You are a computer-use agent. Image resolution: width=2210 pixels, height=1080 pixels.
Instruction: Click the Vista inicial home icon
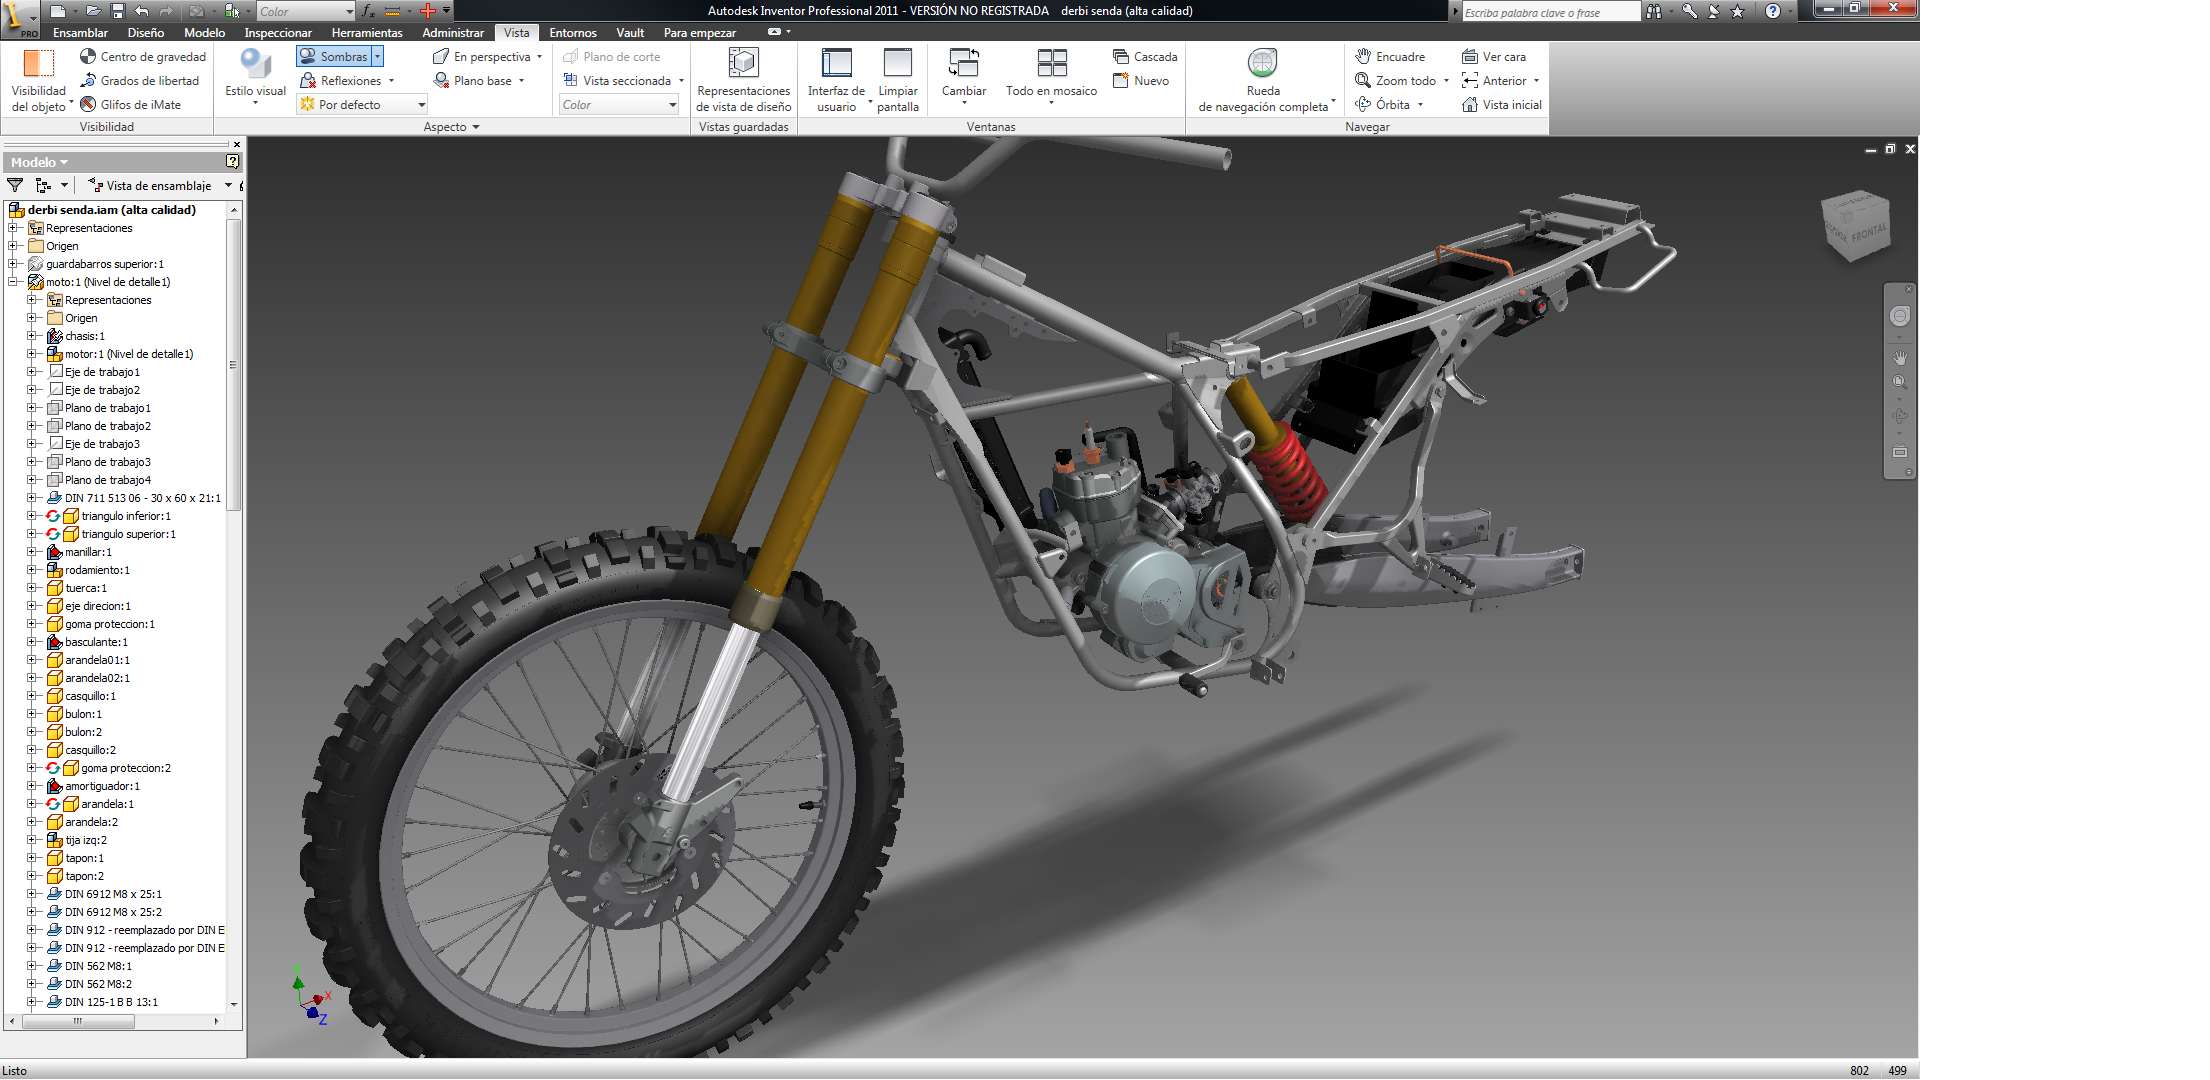[x=1469, y=104]
